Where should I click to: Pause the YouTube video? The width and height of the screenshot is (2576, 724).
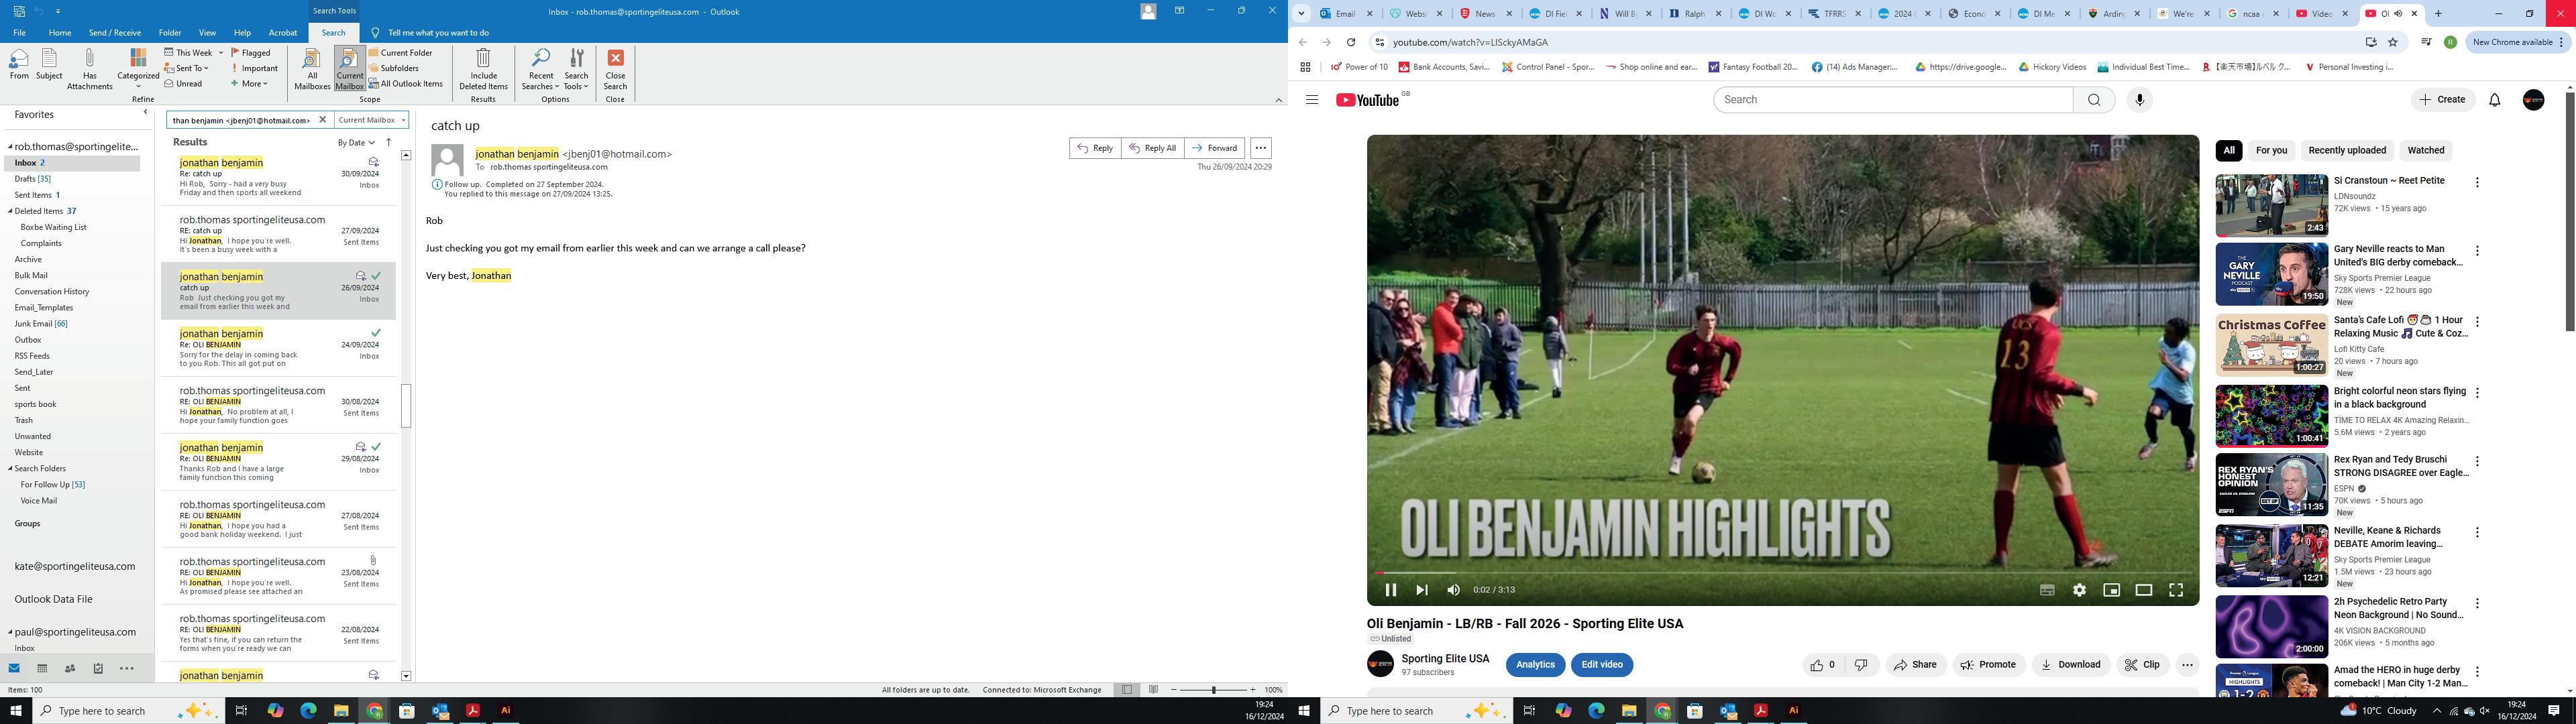[x=1390, y=590]
